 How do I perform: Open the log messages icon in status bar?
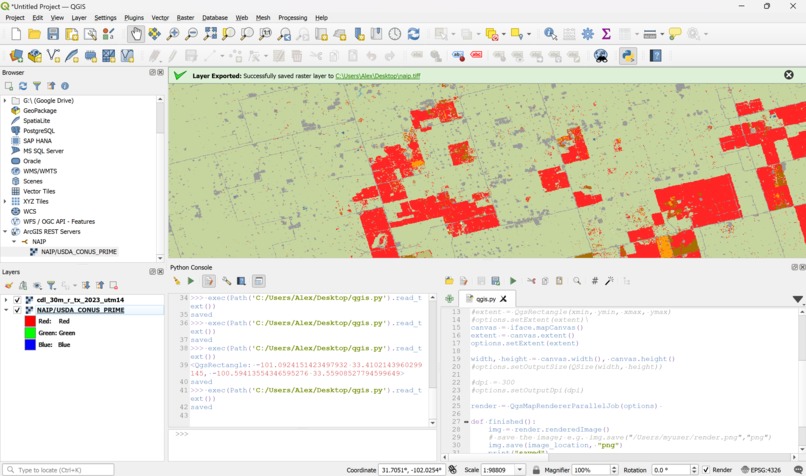pyautogui.click(x=798, y=470)
